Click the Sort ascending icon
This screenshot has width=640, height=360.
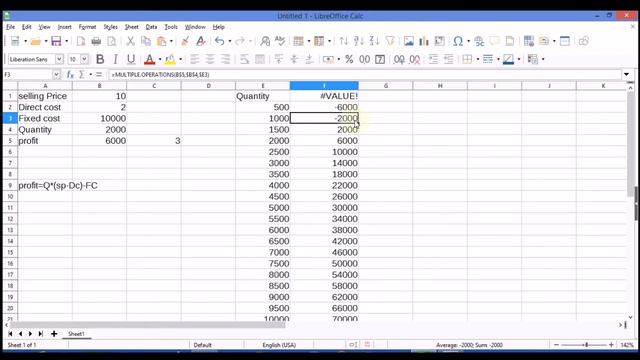[359, 41]
